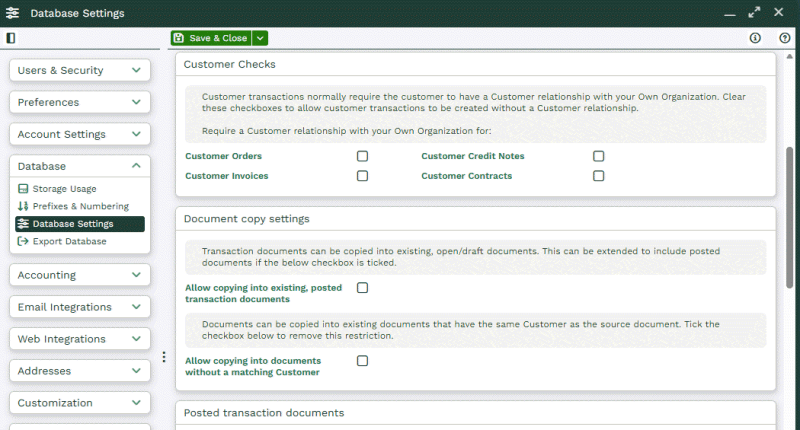Minimize the Database Settings window
800x430 pixels.
pos(730,13)
